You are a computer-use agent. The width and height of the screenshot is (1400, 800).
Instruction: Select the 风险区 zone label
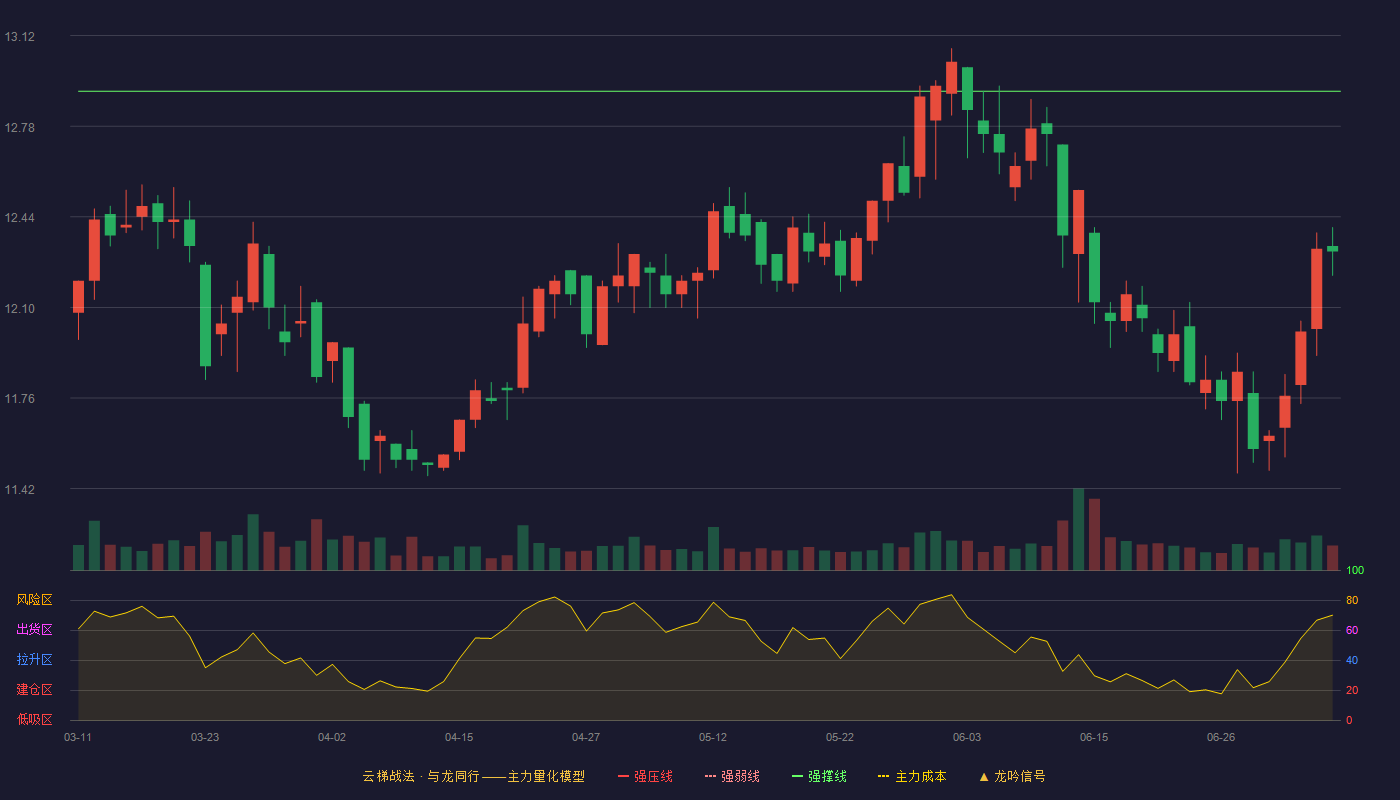(x=34, y=600)
